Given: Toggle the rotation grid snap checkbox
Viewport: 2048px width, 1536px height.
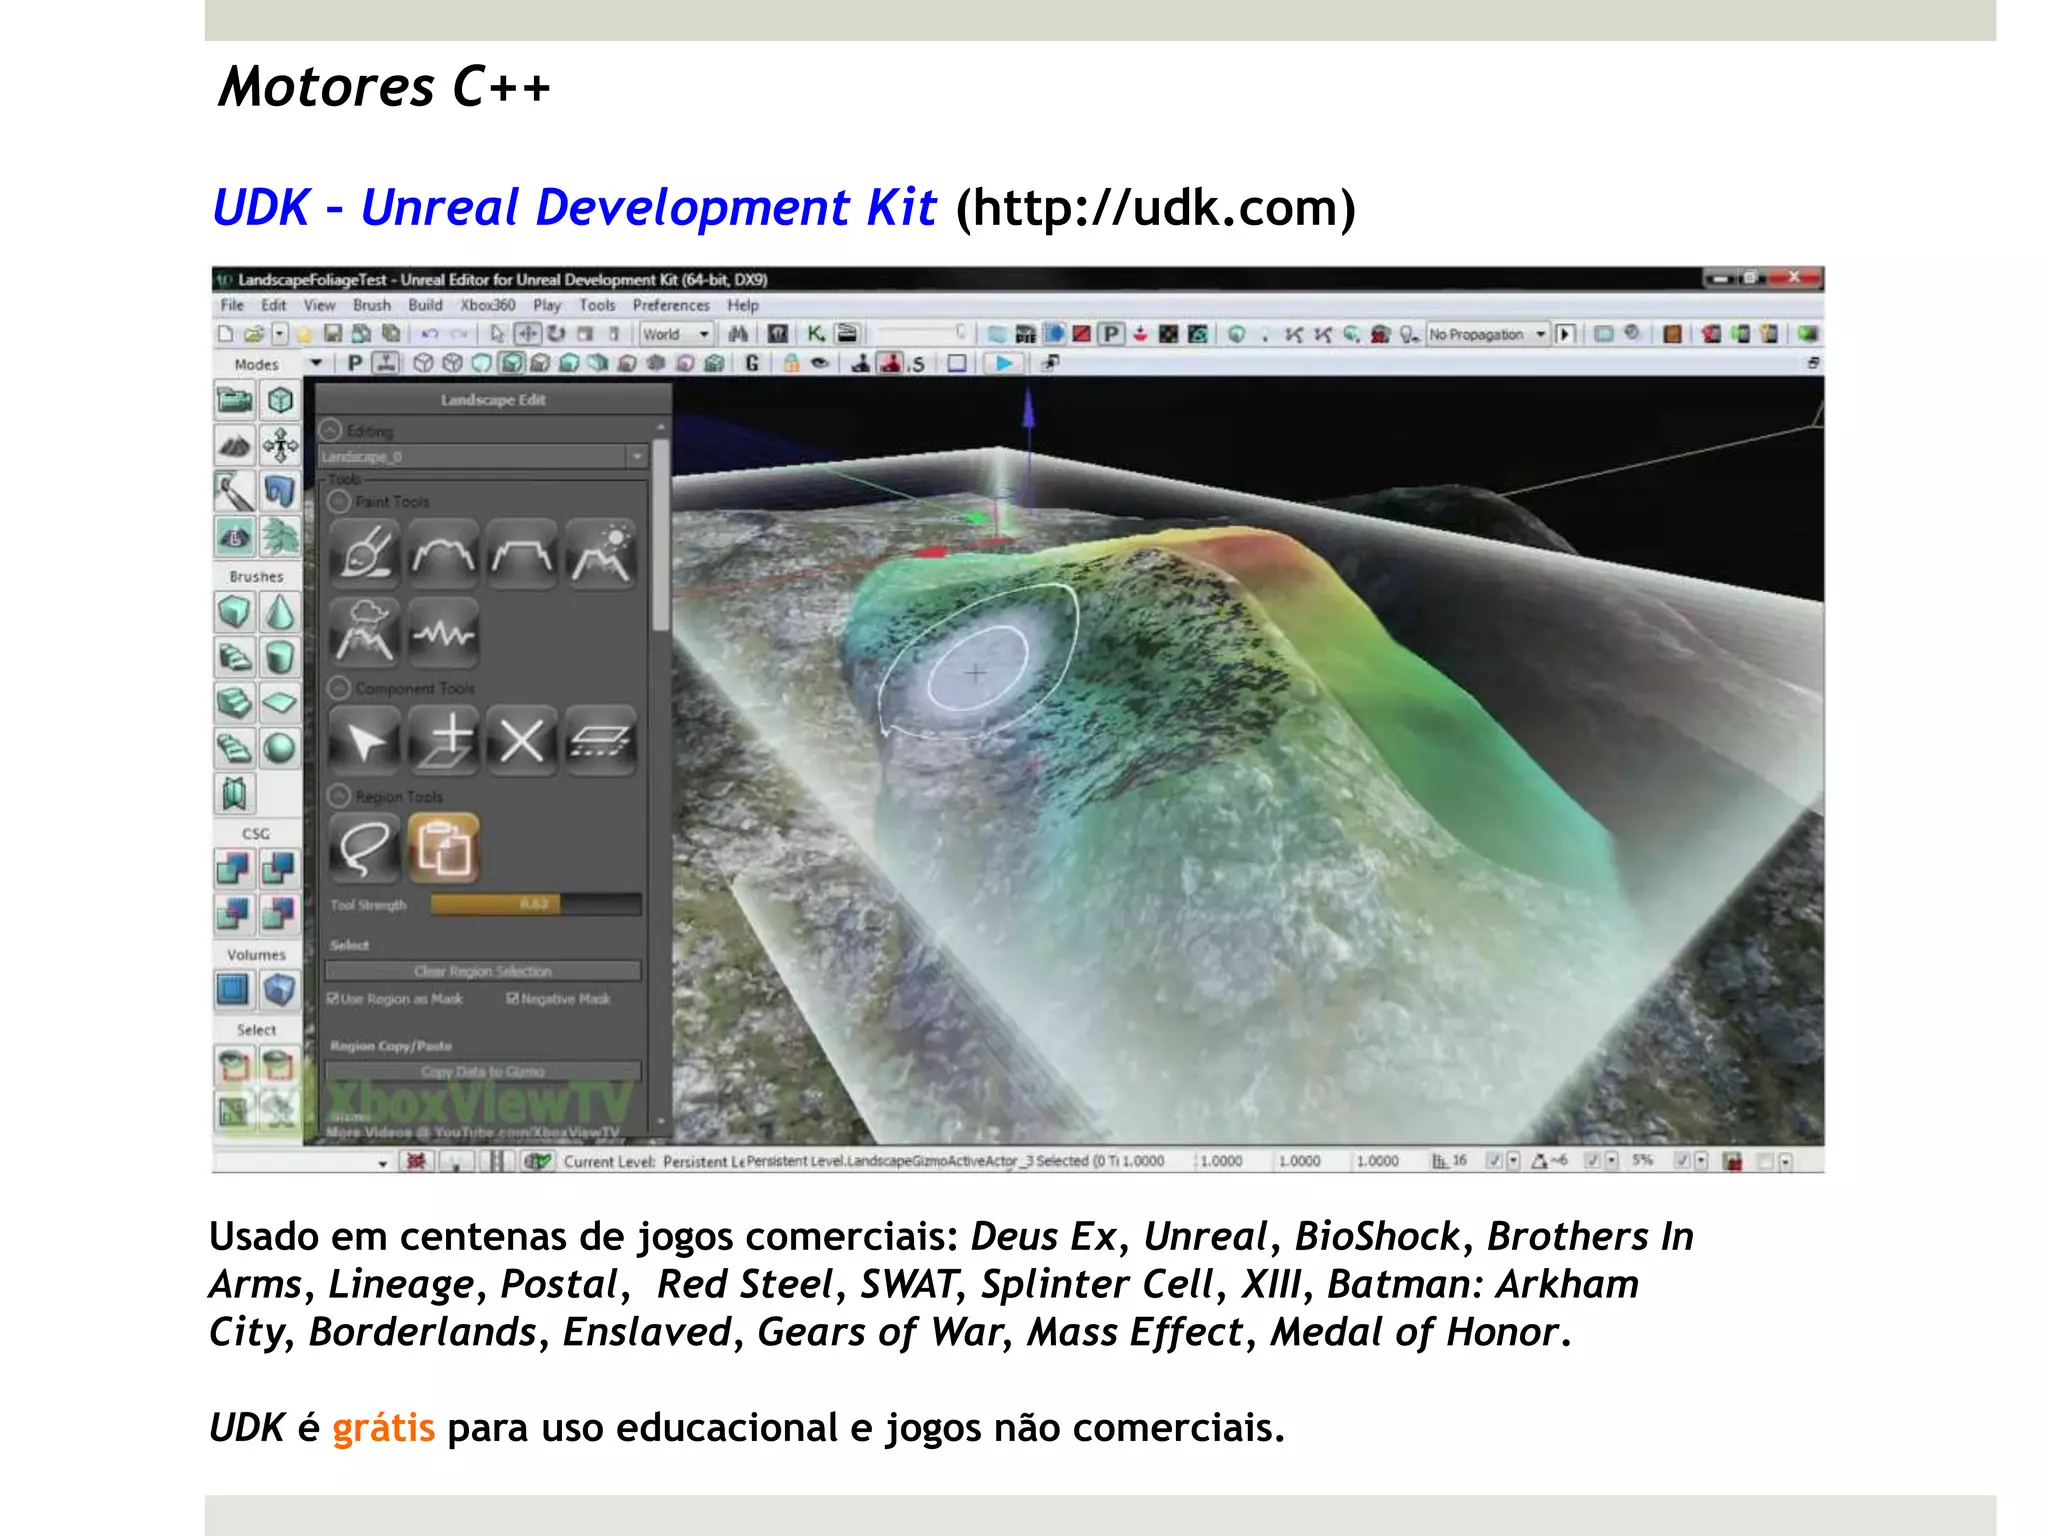Looking at the screenshot, I should 1593,1161.
